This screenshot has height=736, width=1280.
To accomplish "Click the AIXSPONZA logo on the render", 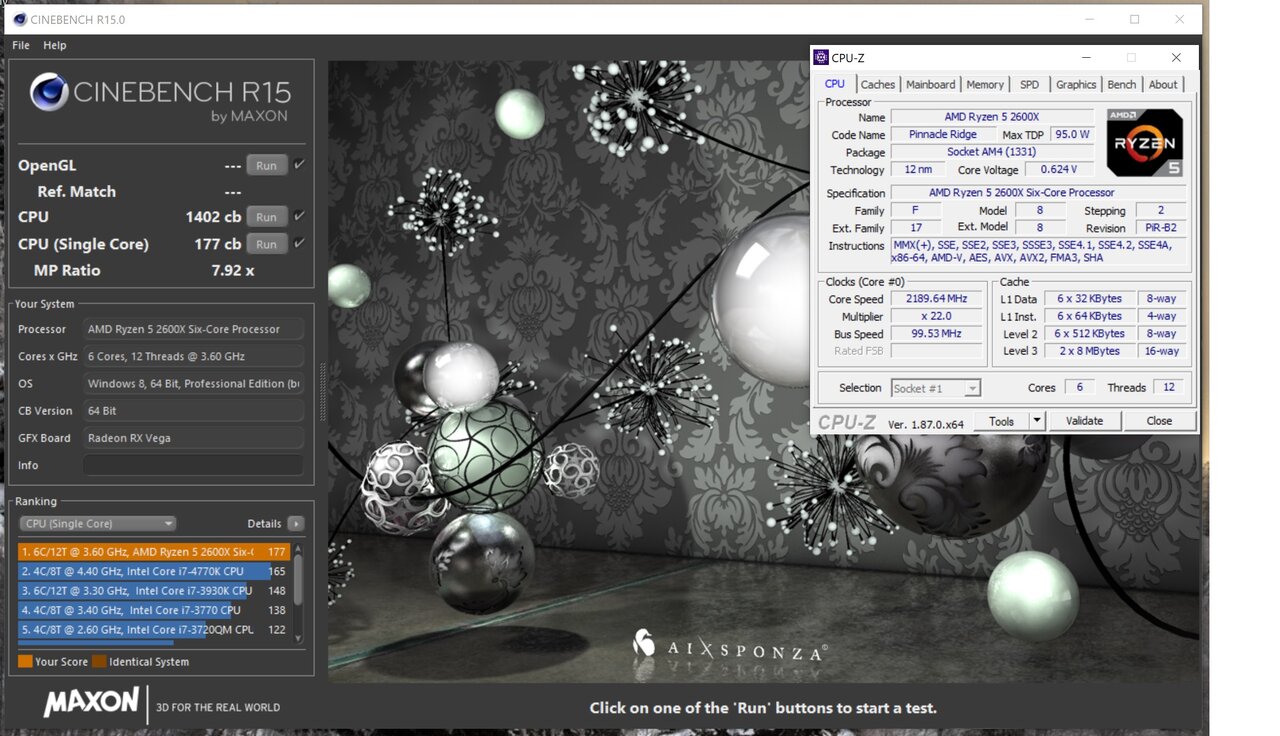I will (x=730, y=646).
